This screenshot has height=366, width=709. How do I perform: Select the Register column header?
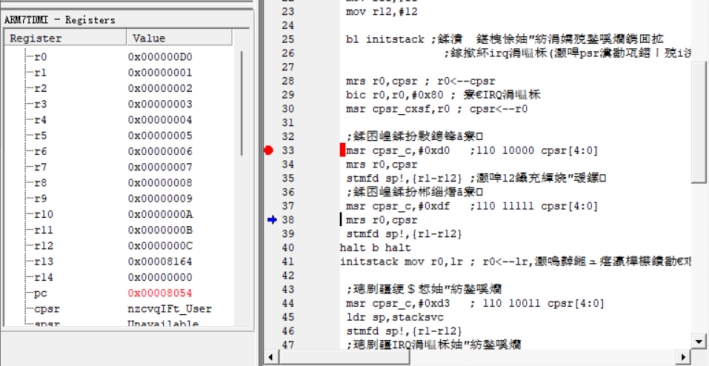click(66, 38)
